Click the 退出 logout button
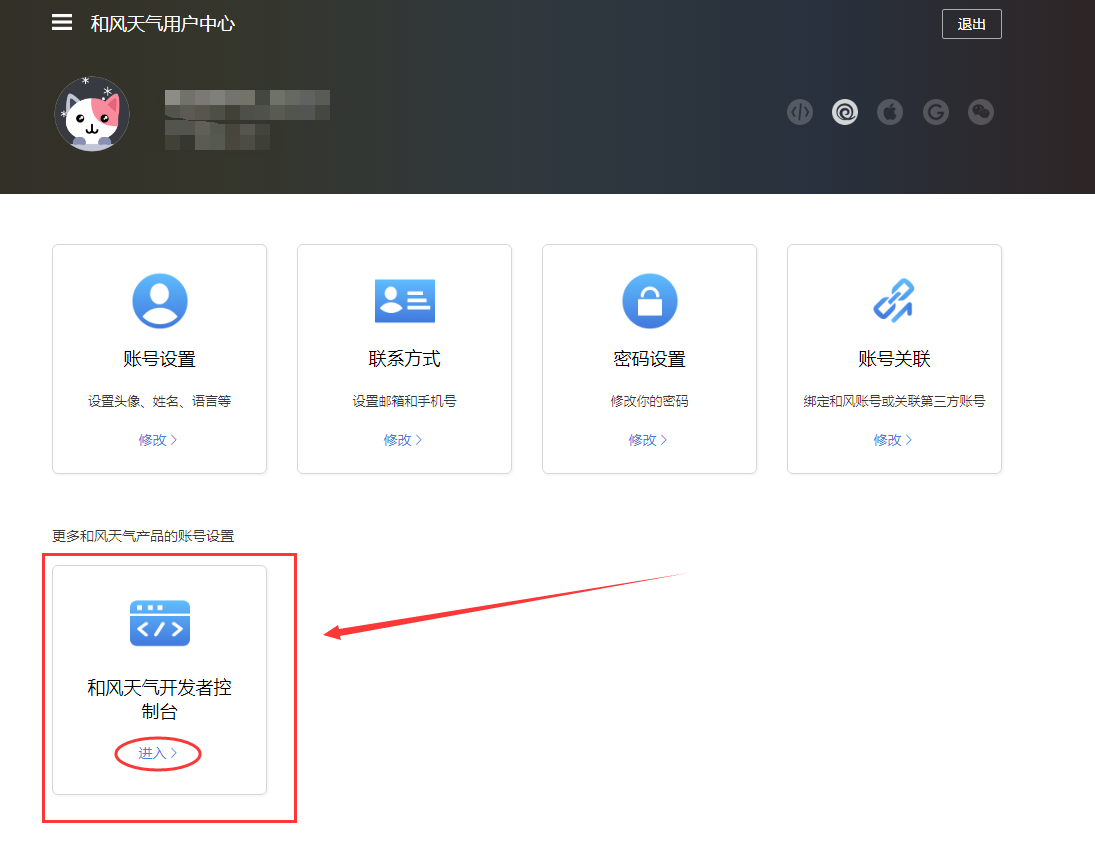 pyautogui.click(x=971, y=24)
